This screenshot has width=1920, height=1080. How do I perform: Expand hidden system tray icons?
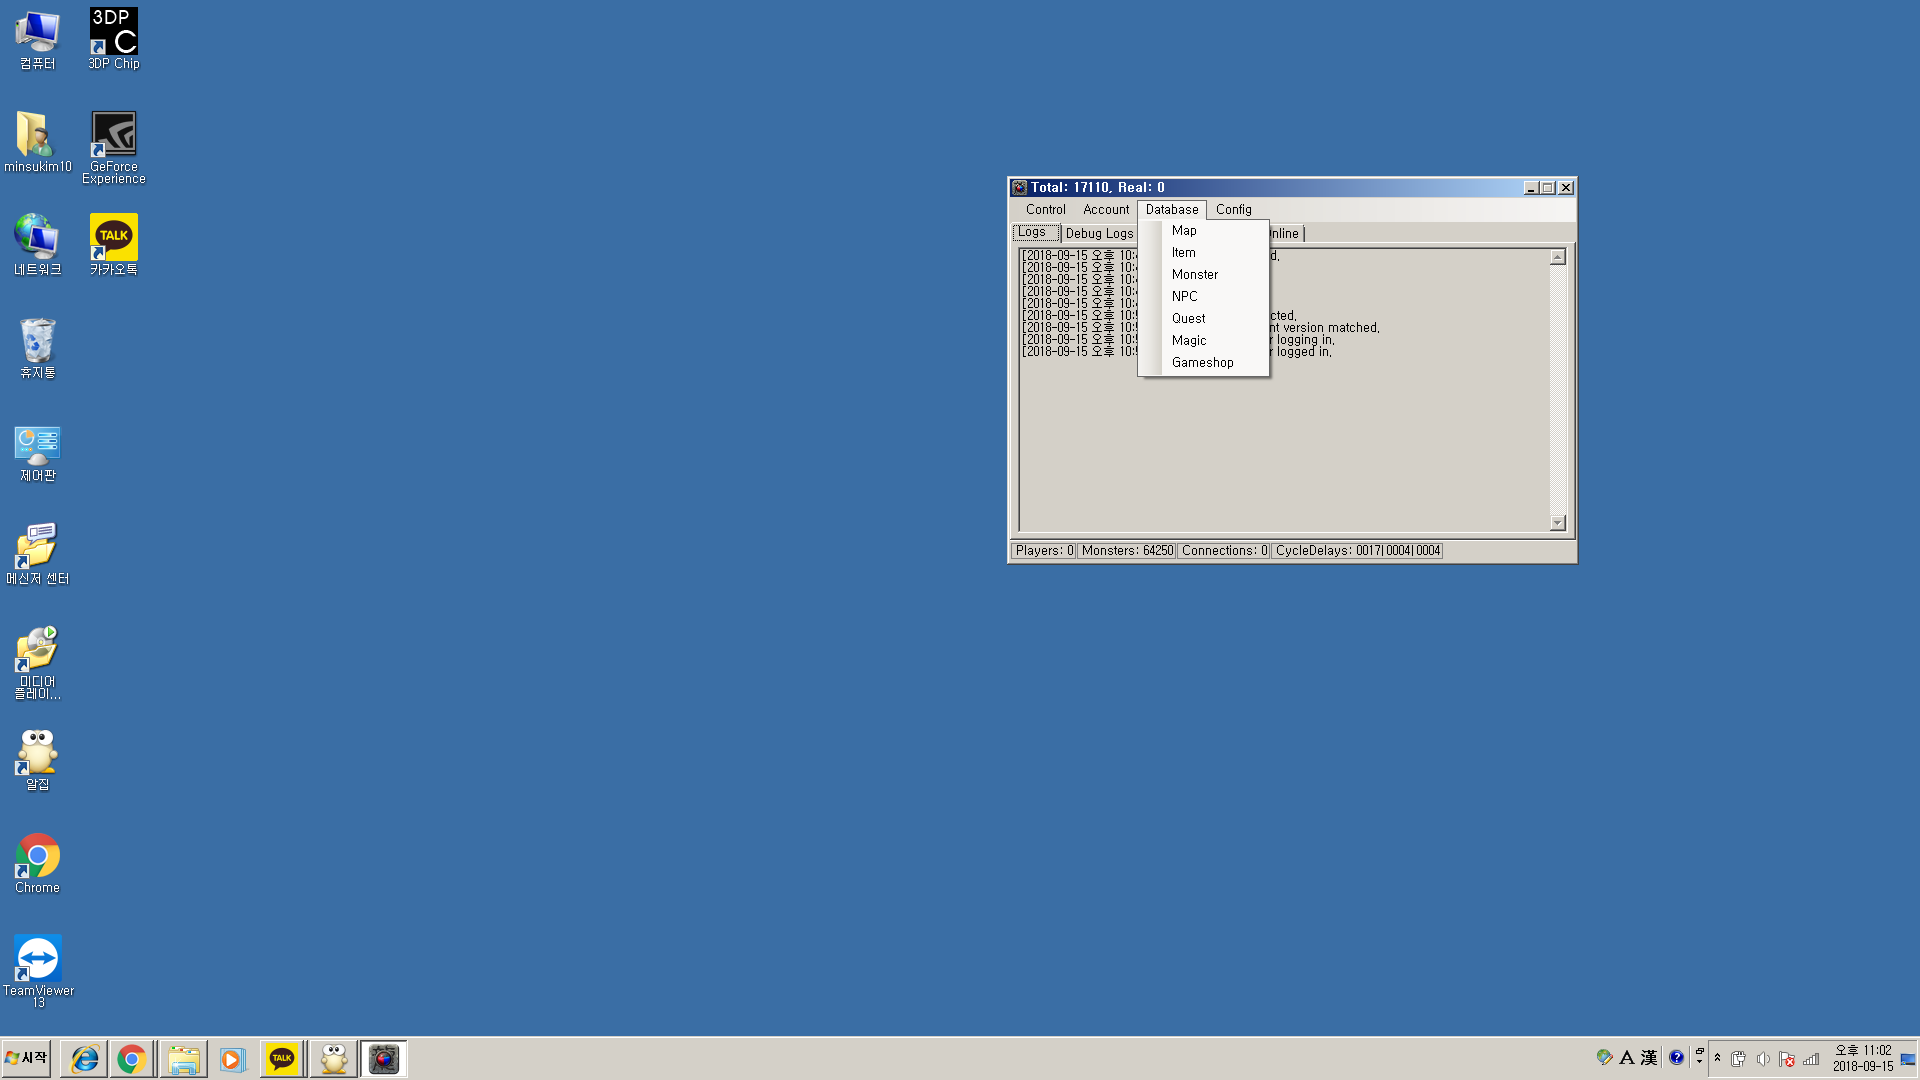(x=1717, y=1058)
